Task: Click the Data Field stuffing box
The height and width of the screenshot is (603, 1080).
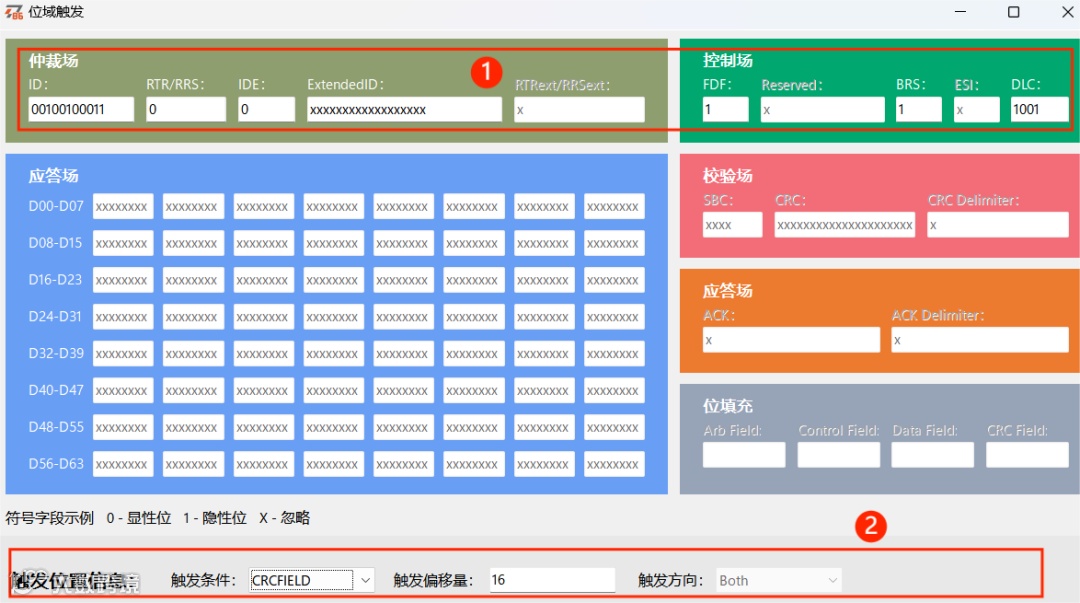Action: click(x=933, y=455)
